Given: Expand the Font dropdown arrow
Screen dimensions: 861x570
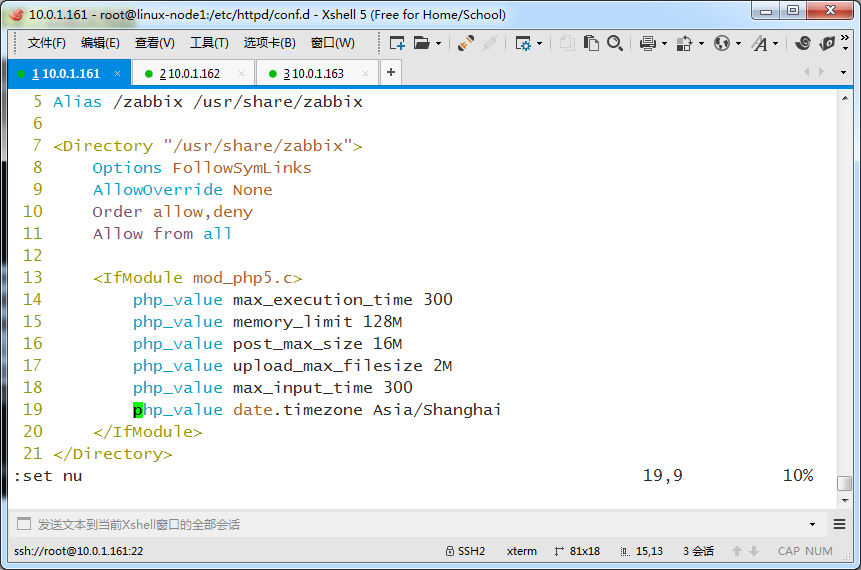Looking at the screenshot, I should (x=775, y=43).
